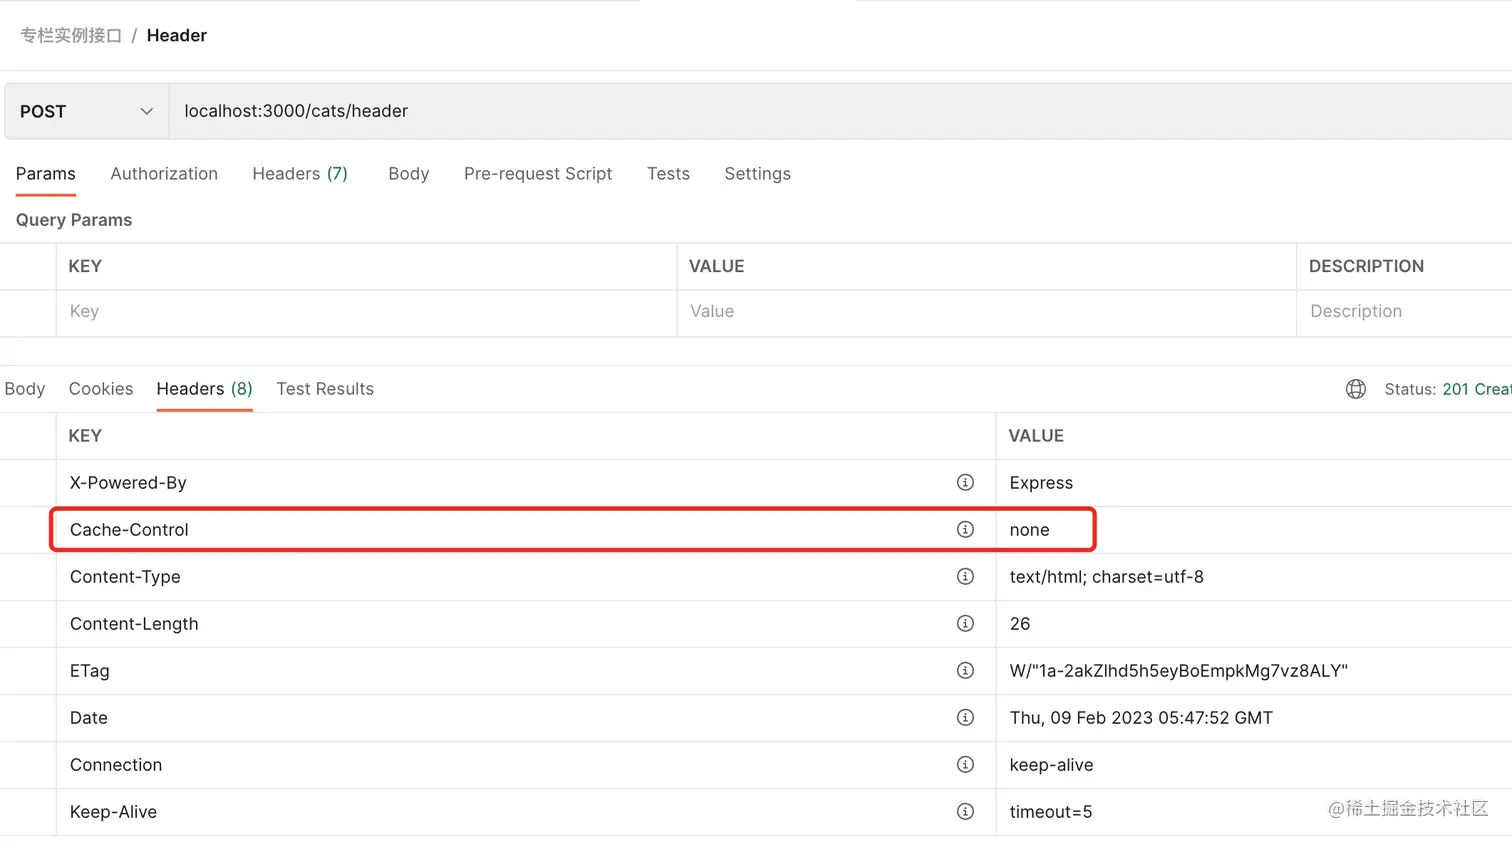Switch to the Tests tab
Screen dimensions: 1512x842
(x=668, y=174)
